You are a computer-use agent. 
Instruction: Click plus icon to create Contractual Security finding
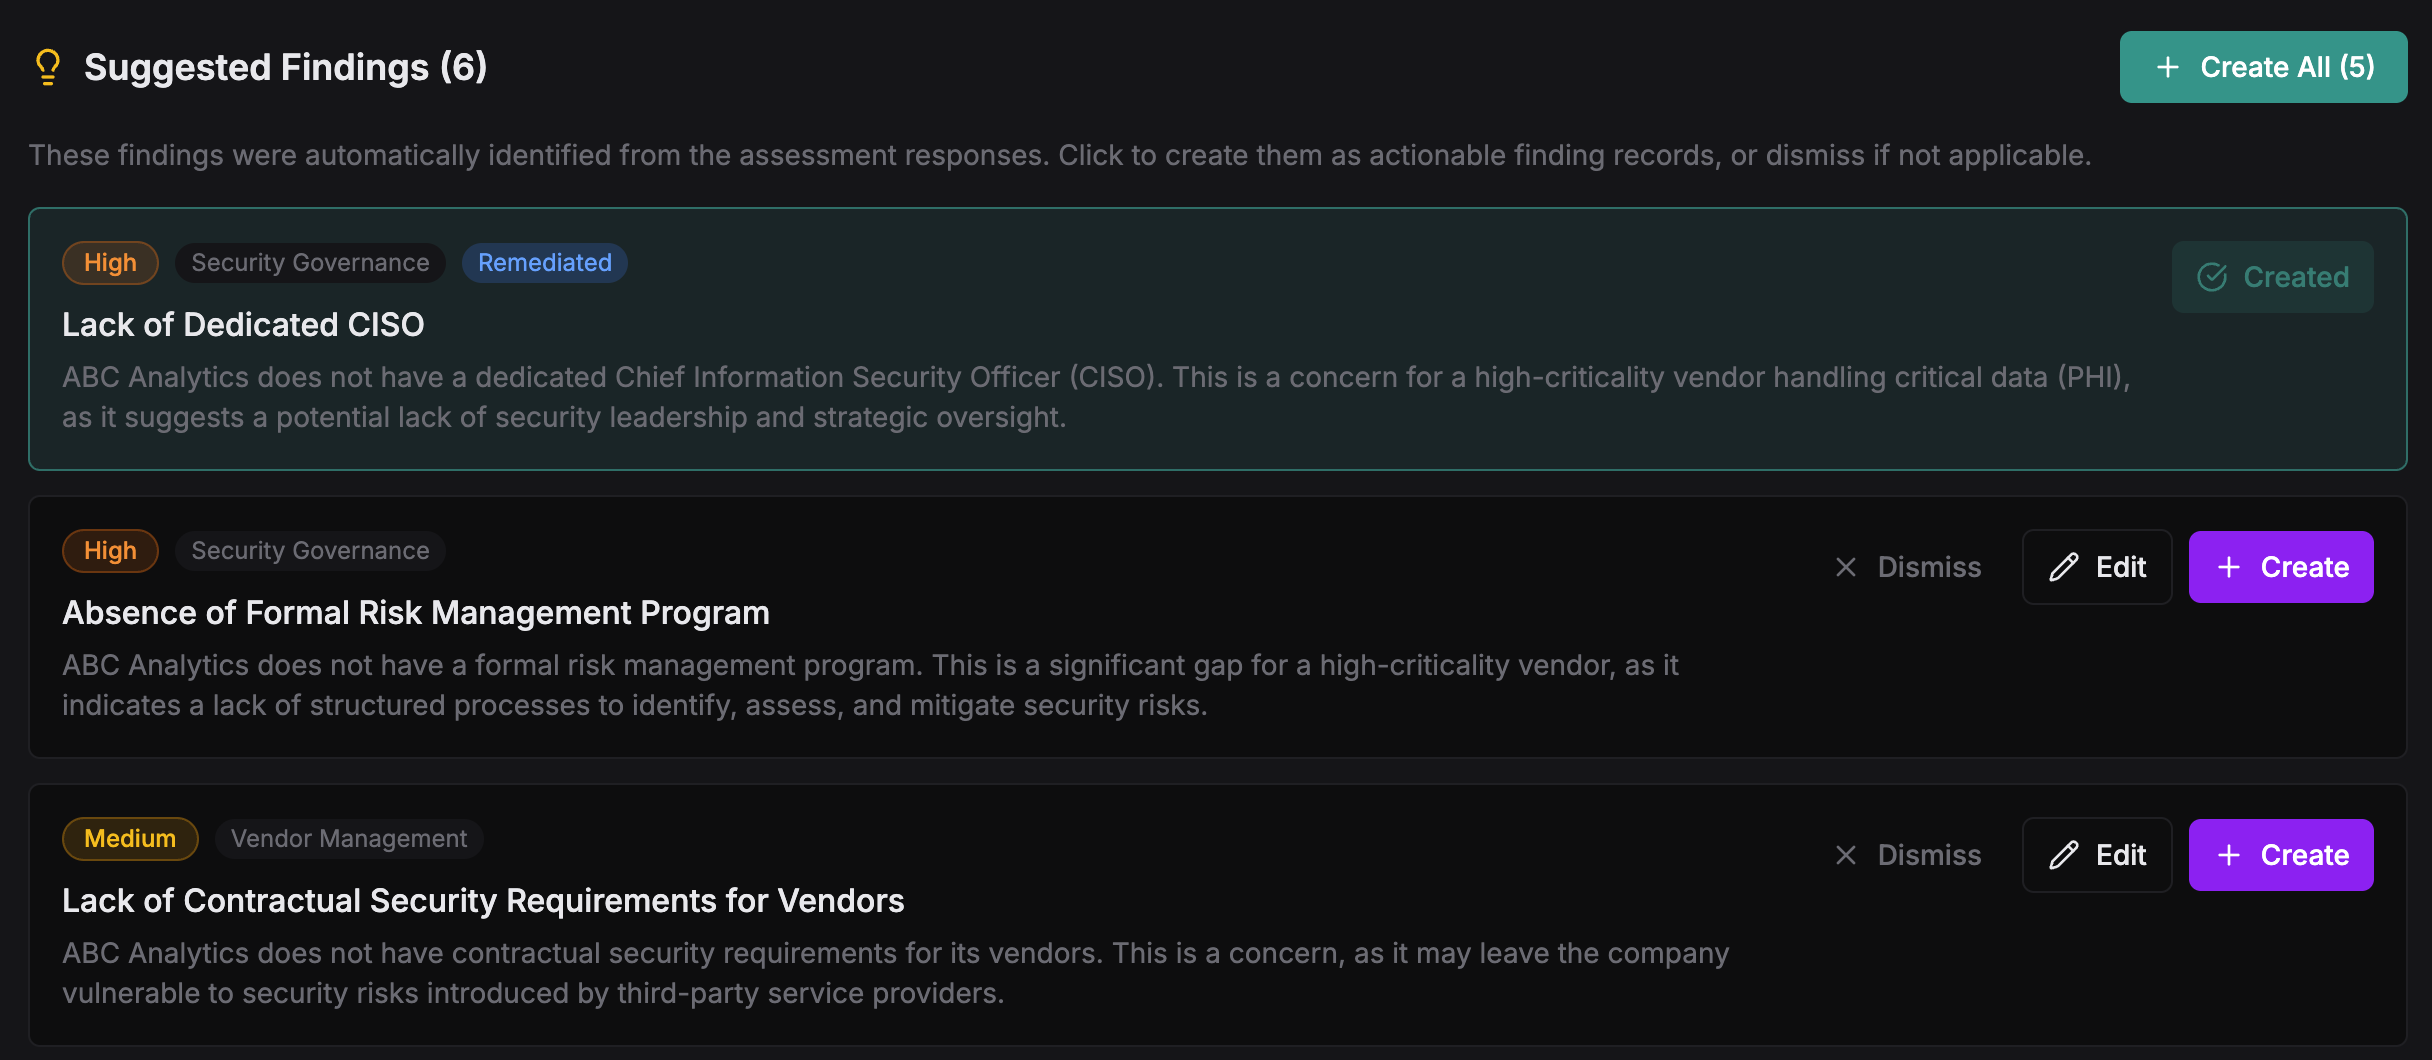point(2229,855)
